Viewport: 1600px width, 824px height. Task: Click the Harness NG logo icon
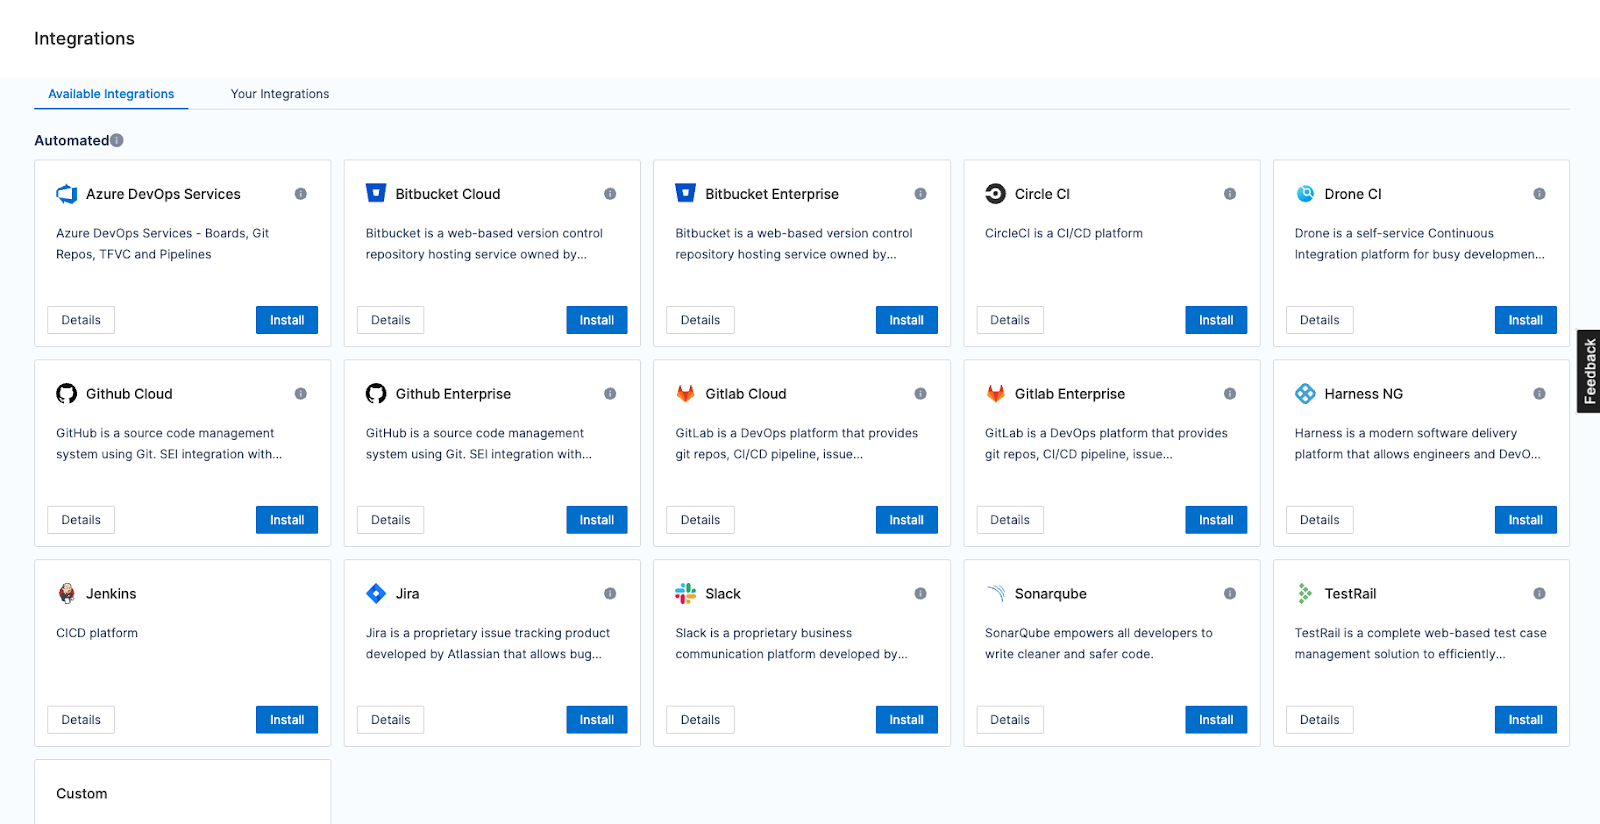pyautogui.click(x=1305, y=394)
